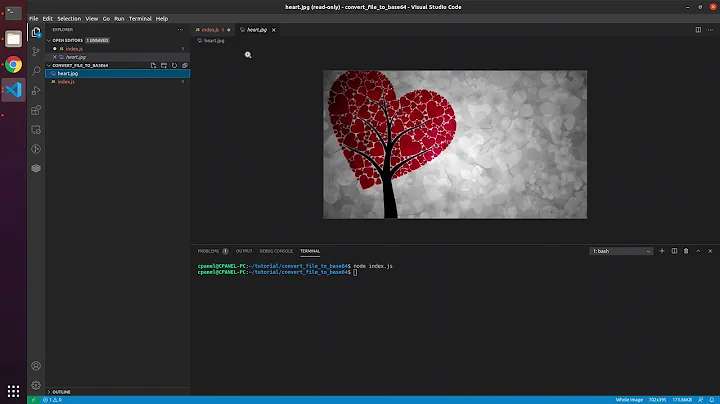Add a new terminal with plus icon
This screenshot has height=404, width=720.
(x=662, y=251)
